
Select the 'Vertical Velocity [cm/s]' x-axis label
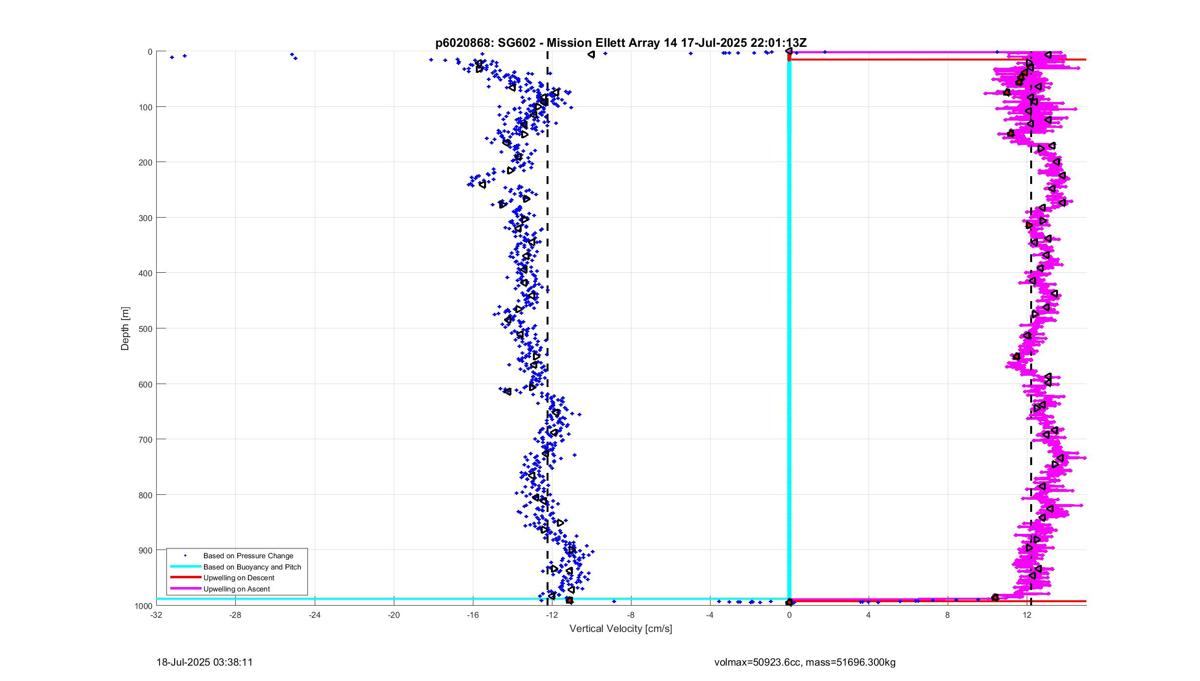[620, 629]
